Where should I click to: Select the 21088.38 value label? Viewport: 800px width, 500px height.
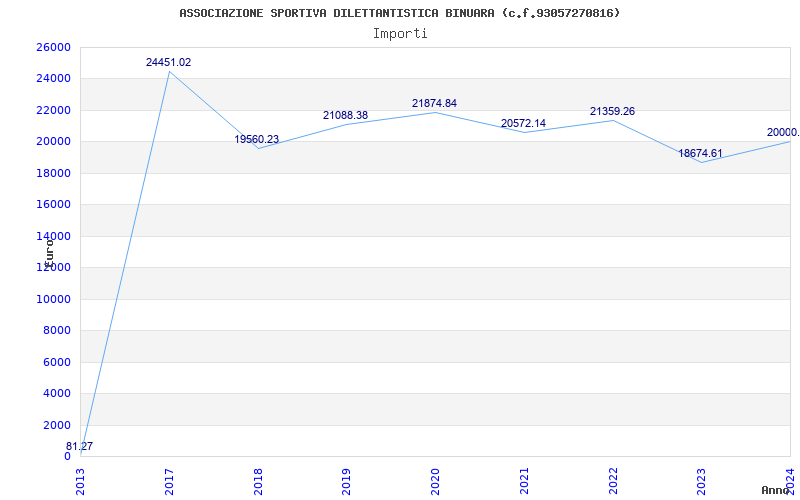point(345,115)
